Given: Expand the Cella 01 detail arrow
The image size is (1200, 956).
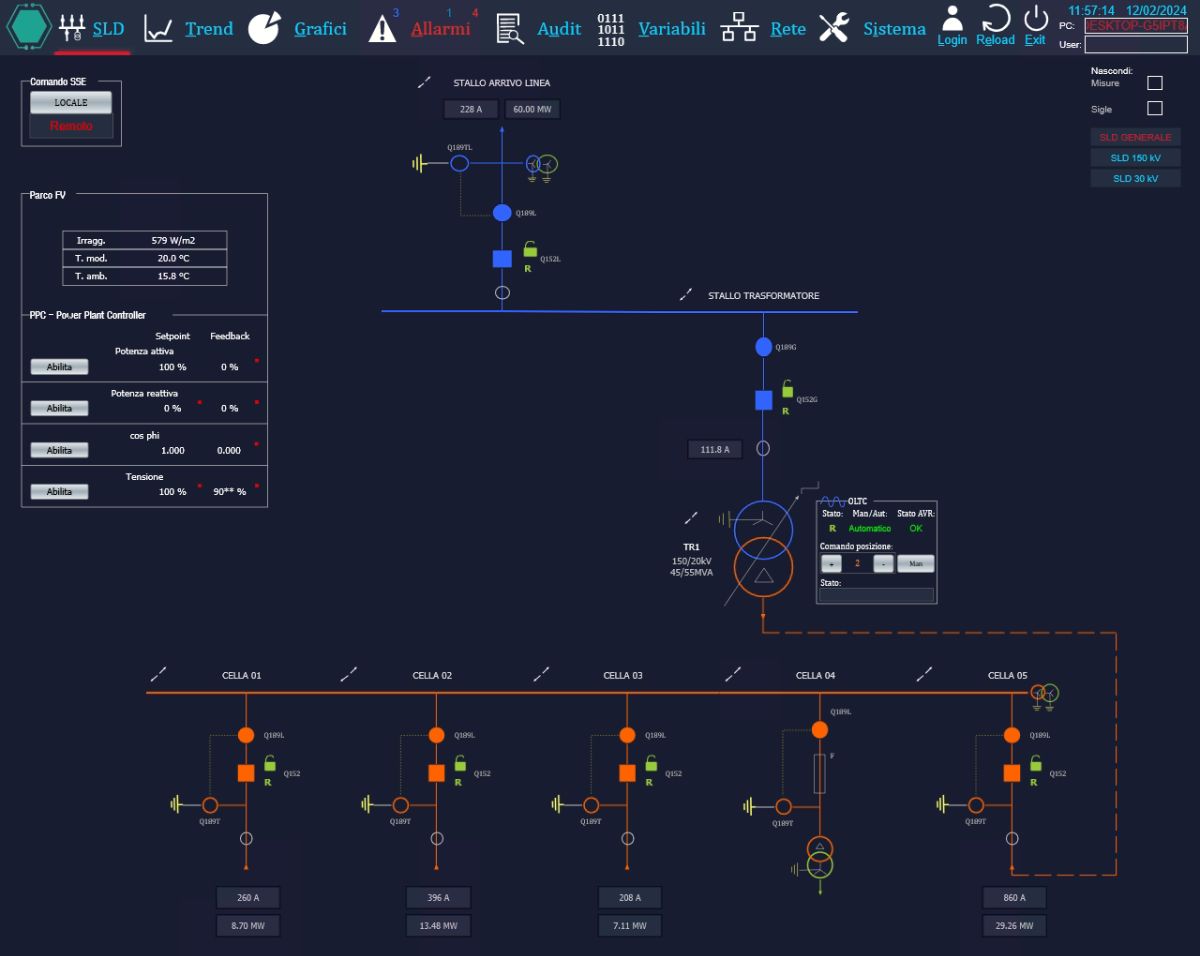Looking at the screenshot, I should (158, 675).
